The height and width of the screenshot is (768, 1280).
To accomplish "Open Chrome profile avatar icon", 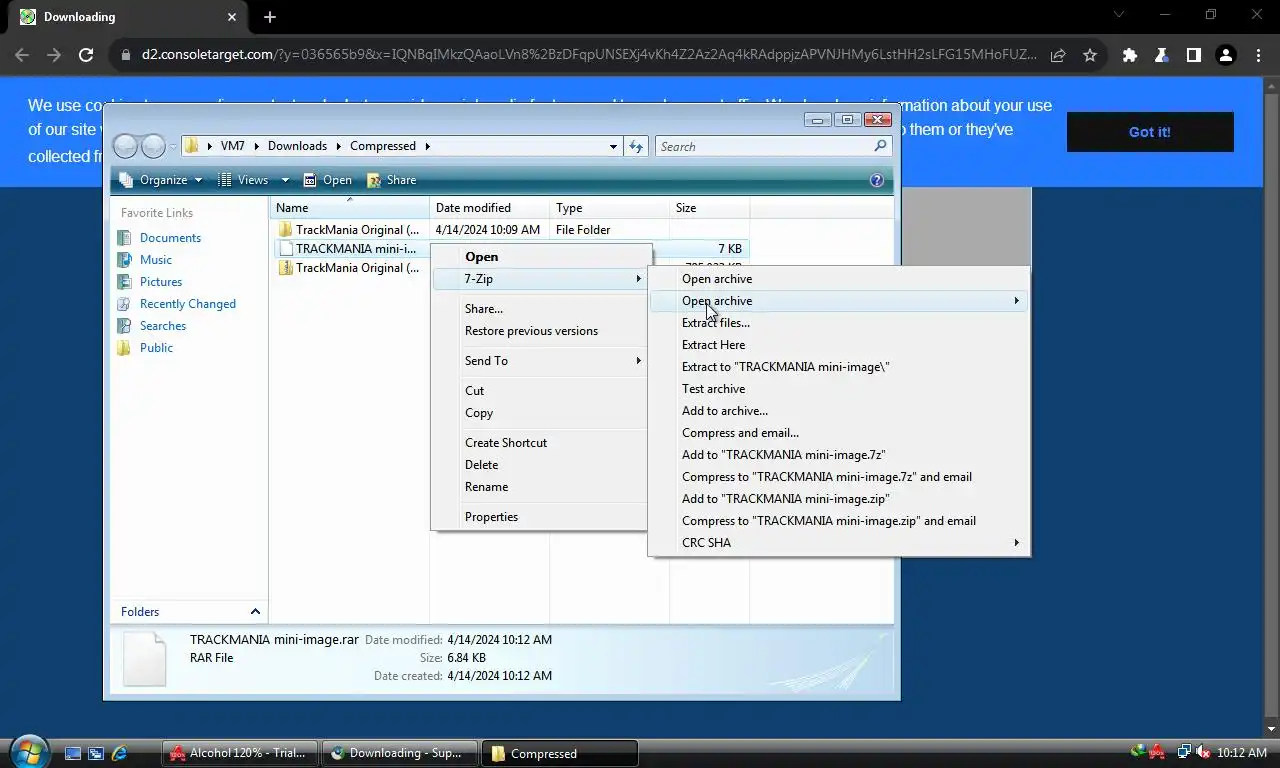I will click(x=1225, y=55).
